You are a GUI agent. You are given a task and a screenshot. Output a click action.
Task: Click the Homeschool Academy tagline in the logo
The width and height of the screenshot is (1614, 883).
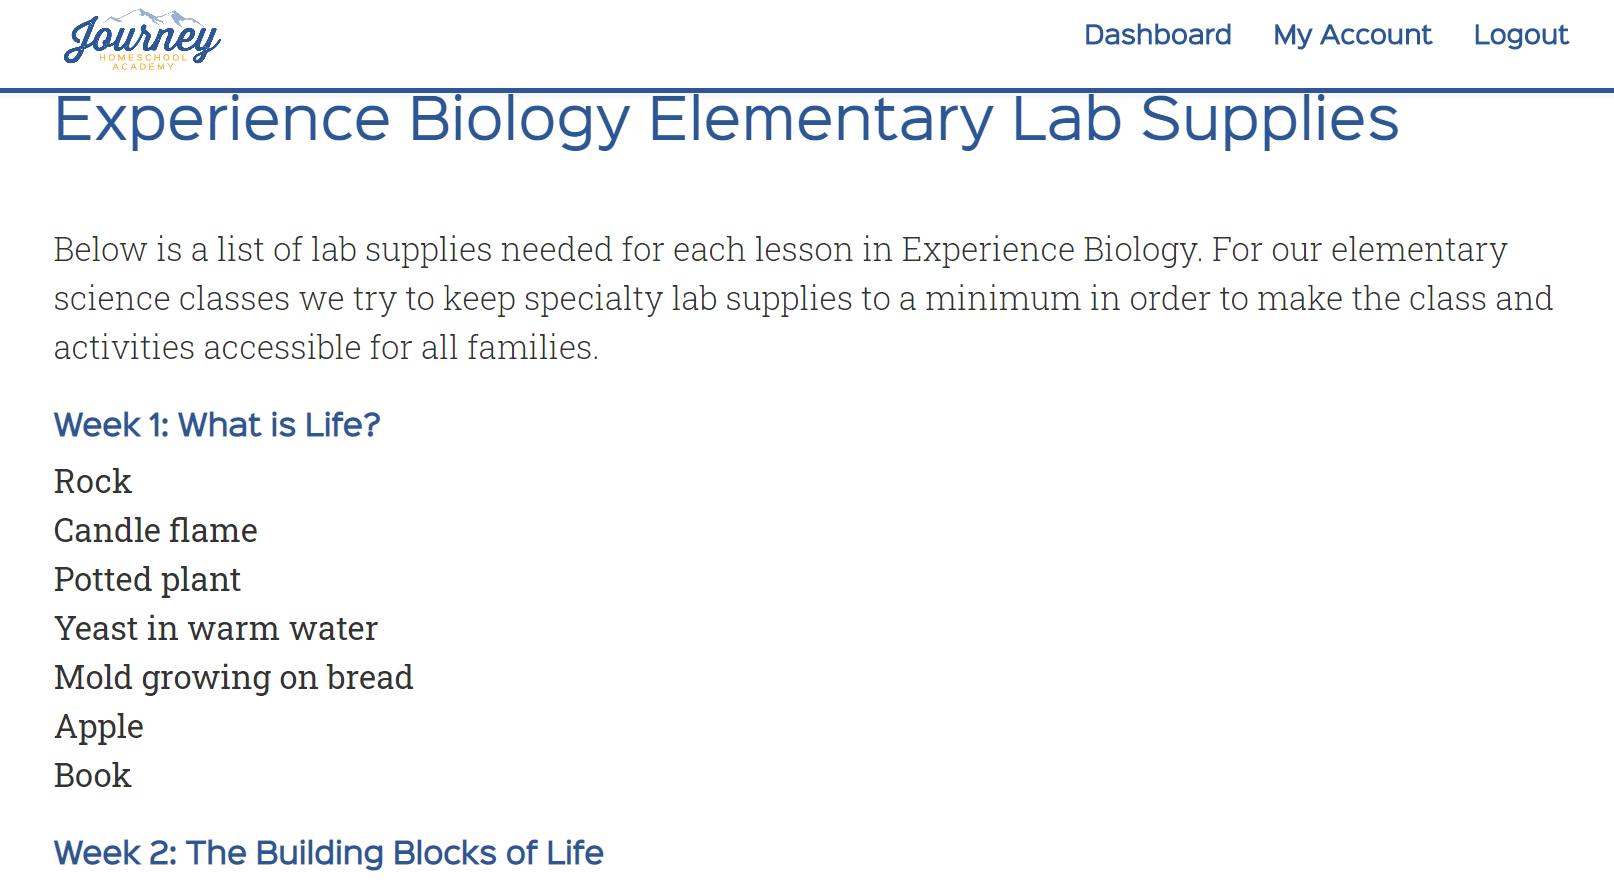[143, 62]
